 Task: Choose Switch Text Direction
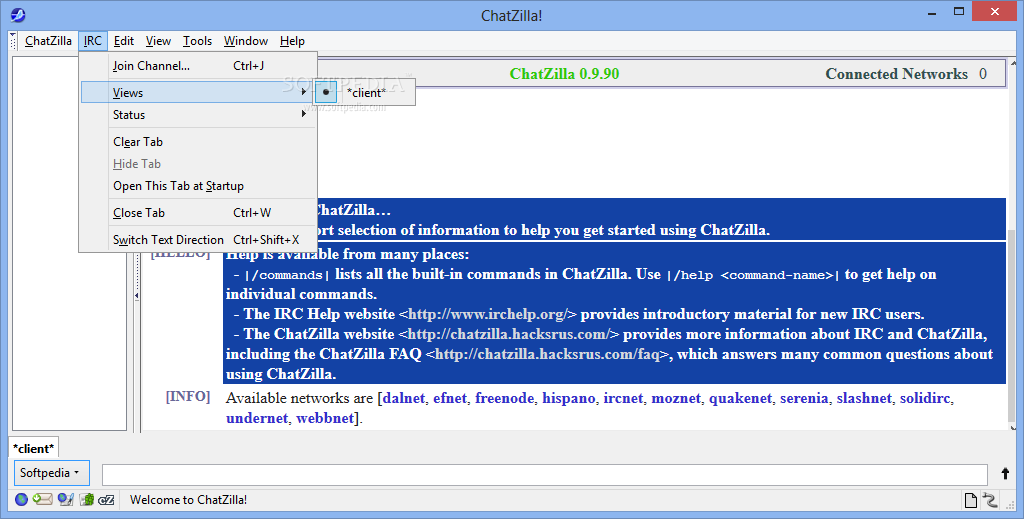point(199,240)
